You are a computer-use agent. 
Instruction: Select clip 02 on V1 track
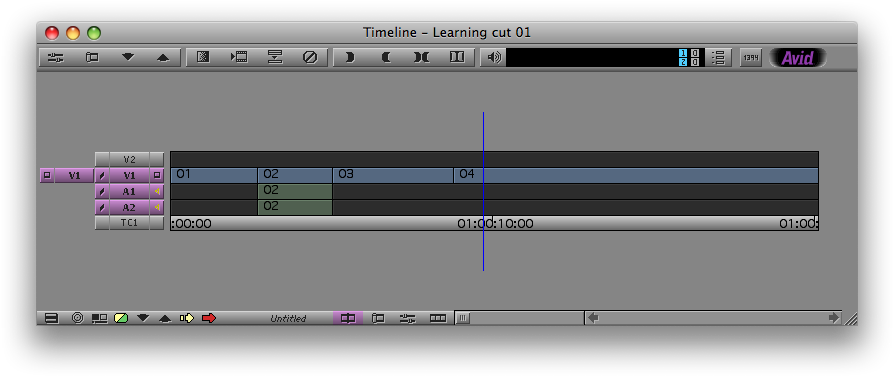[x=295, y=175]
